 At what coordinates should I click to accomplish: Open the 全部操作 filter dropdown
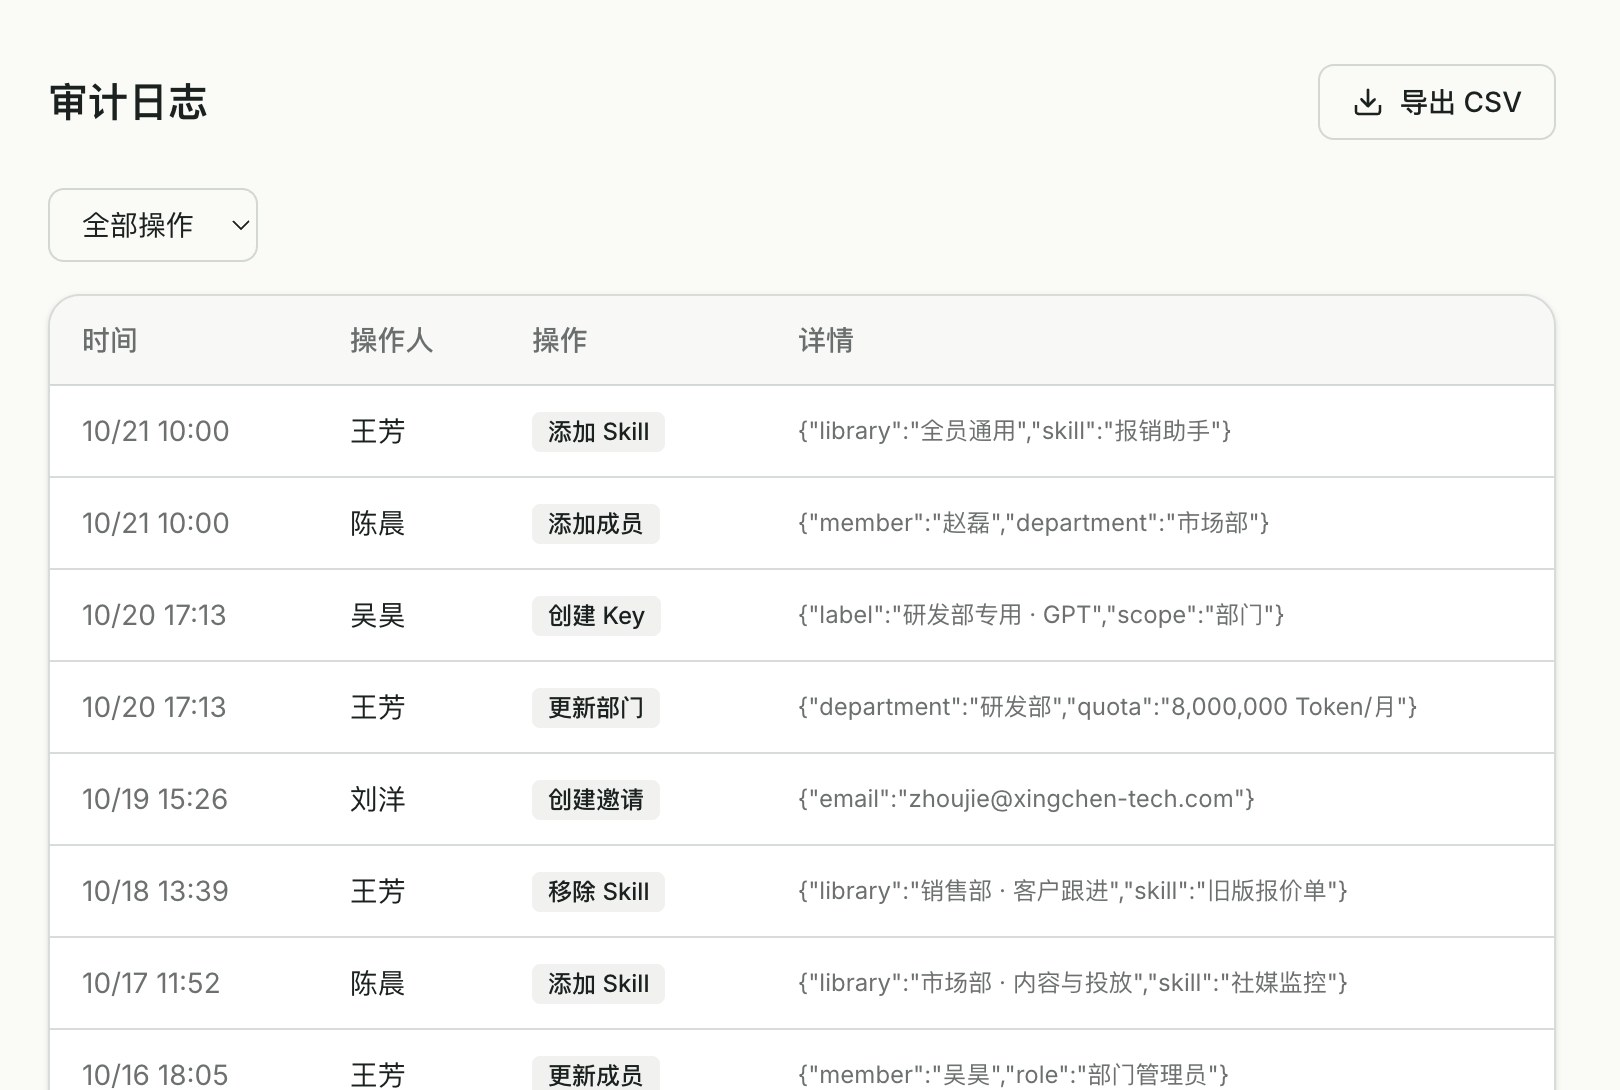point(153,225)
